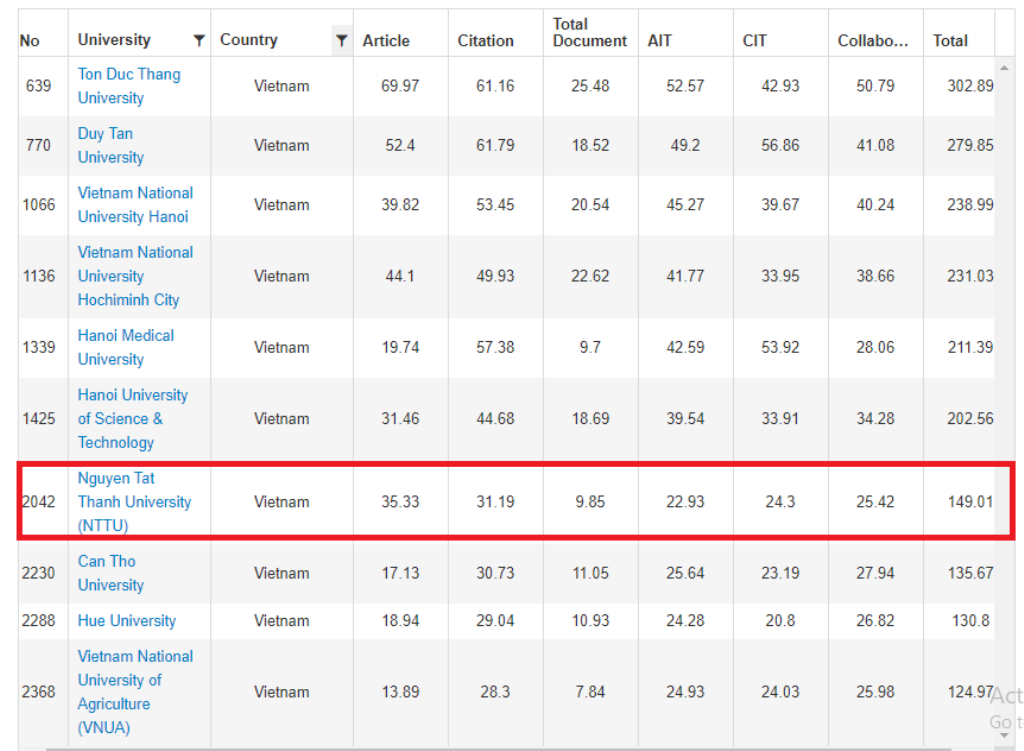Click Total value 238.99
This screenshot has width=1024, height=751.
(x=970, y=204)
